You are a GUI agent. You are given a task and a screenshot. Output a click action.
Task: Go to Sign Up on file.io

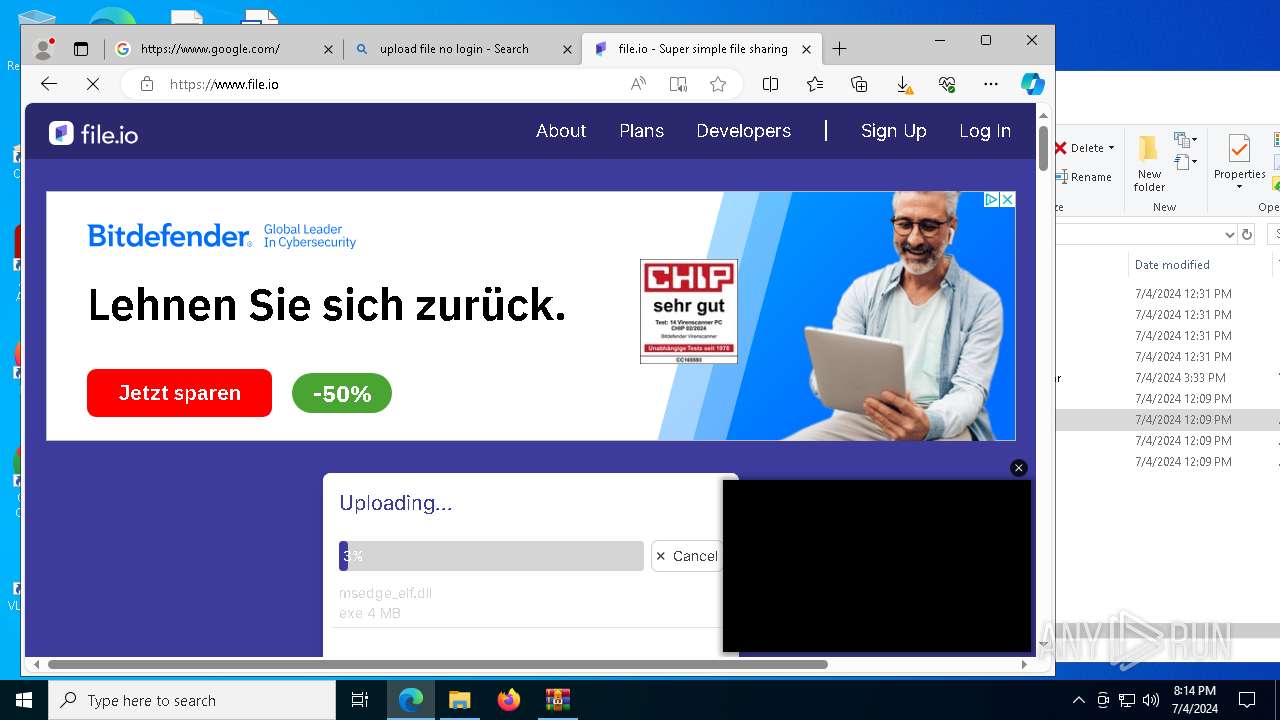tap(894, 131)
